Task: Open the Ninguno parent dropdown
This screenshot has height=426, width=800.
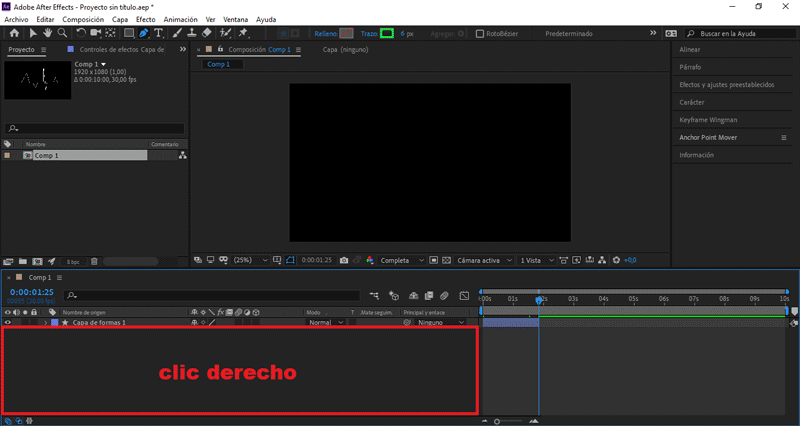Action: click(441, 322)
